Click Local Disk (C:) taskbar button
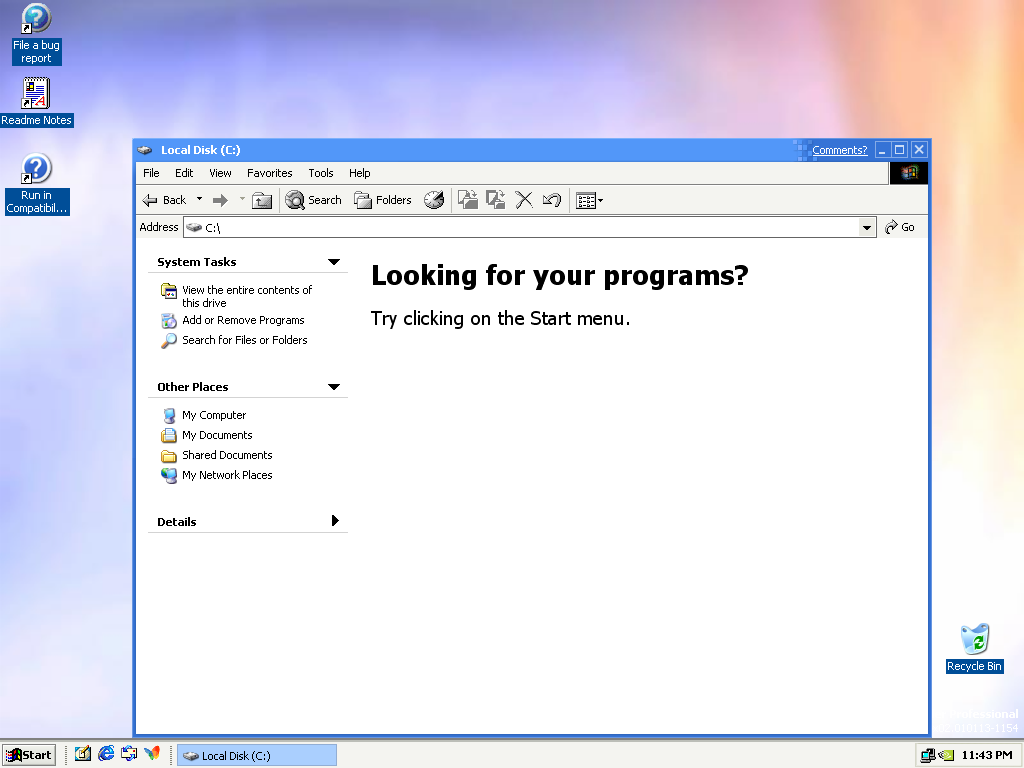This screenshot has width=1024, height=768. click(257, 756)
